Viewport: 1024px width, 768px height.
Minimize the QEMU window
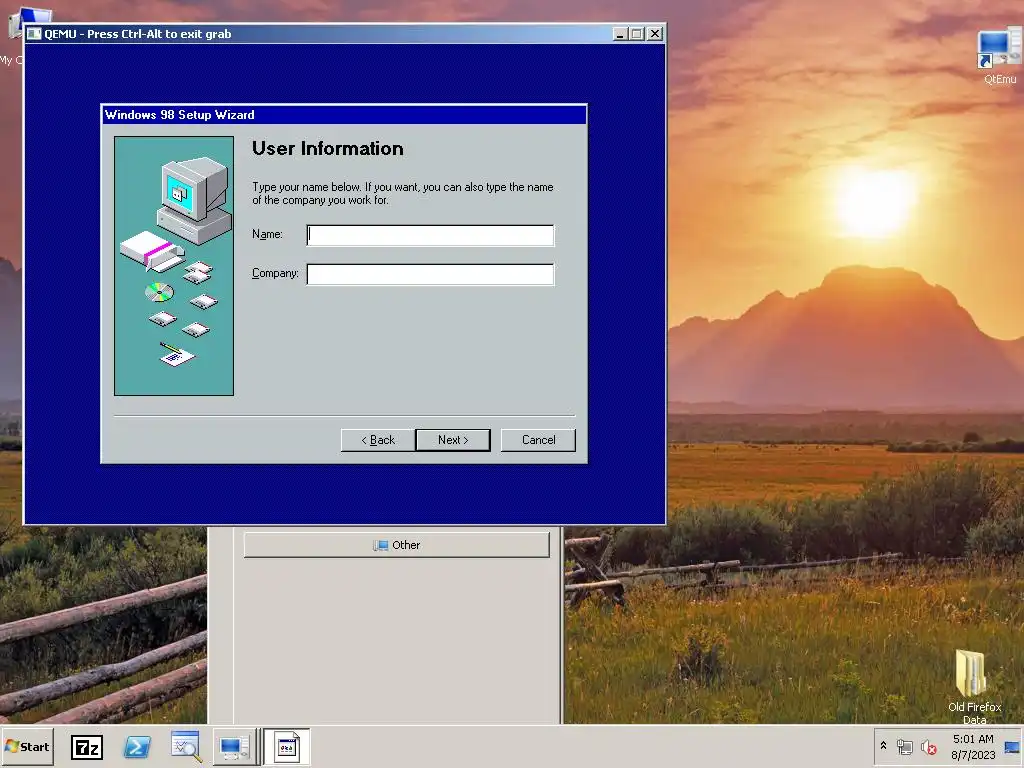[x=620, y=34]
